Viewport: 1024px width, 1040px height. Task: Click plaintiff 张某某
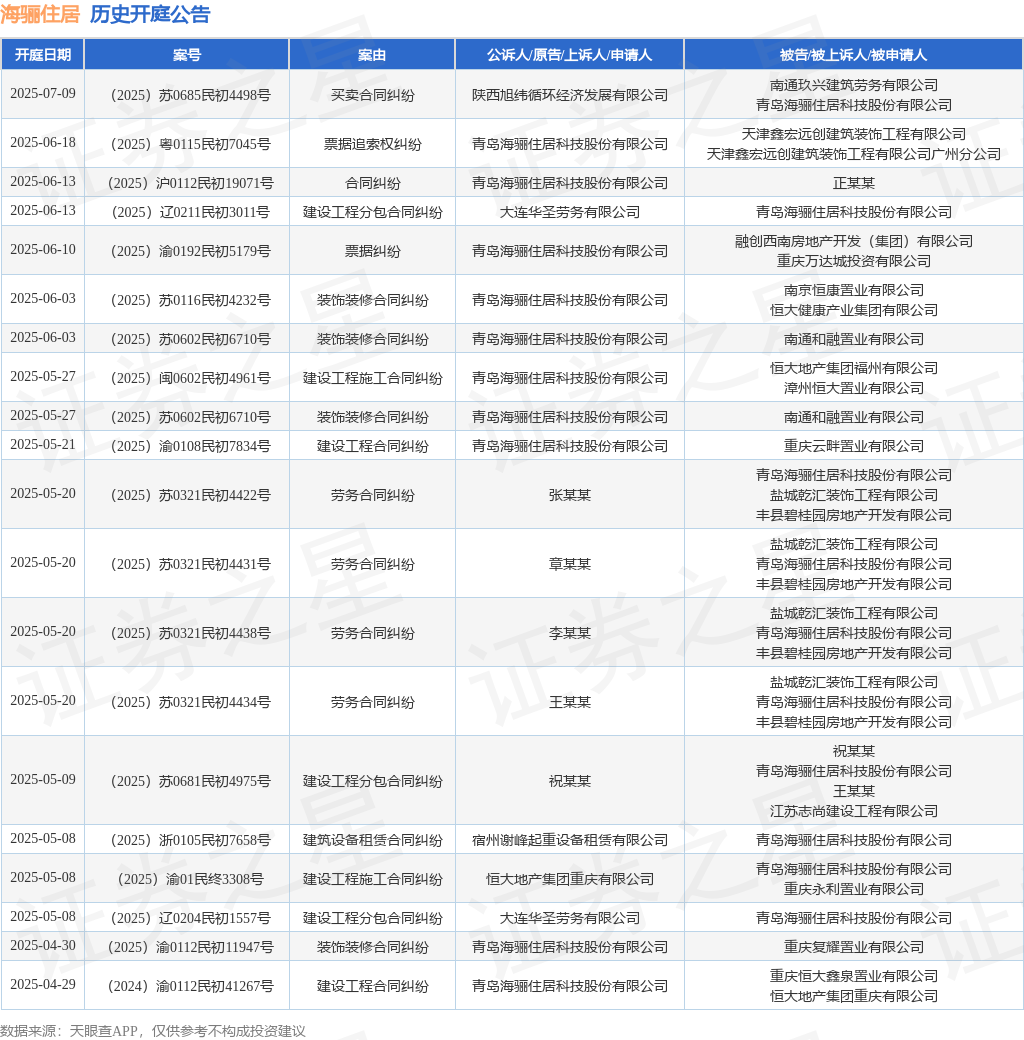(569, 495)
